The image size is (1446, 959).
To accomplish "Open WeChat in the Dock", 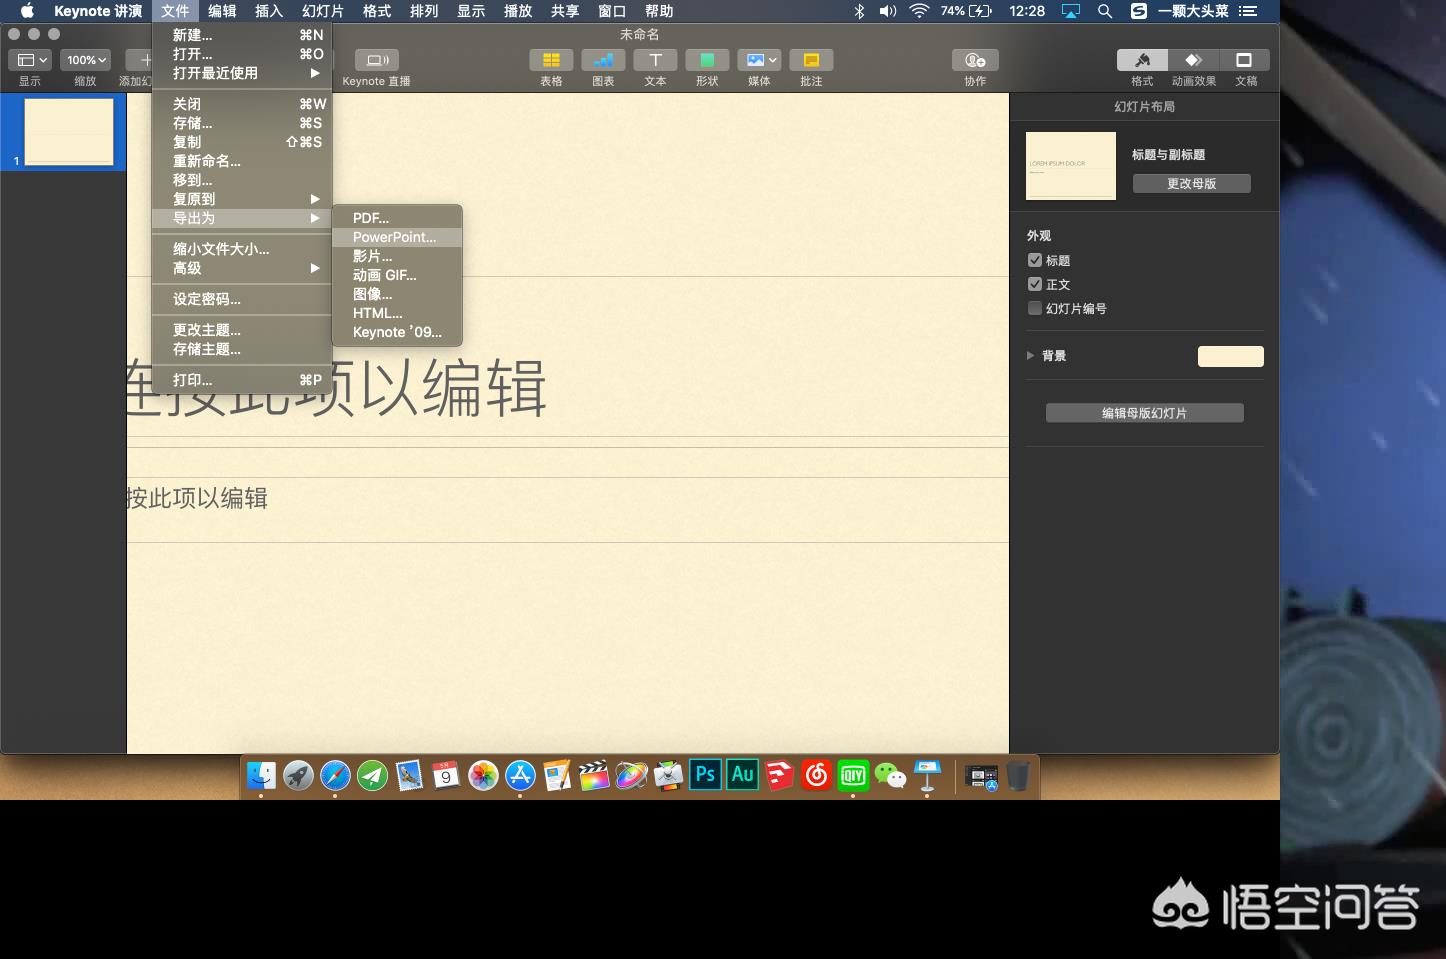I will click(x=890, y=775).
